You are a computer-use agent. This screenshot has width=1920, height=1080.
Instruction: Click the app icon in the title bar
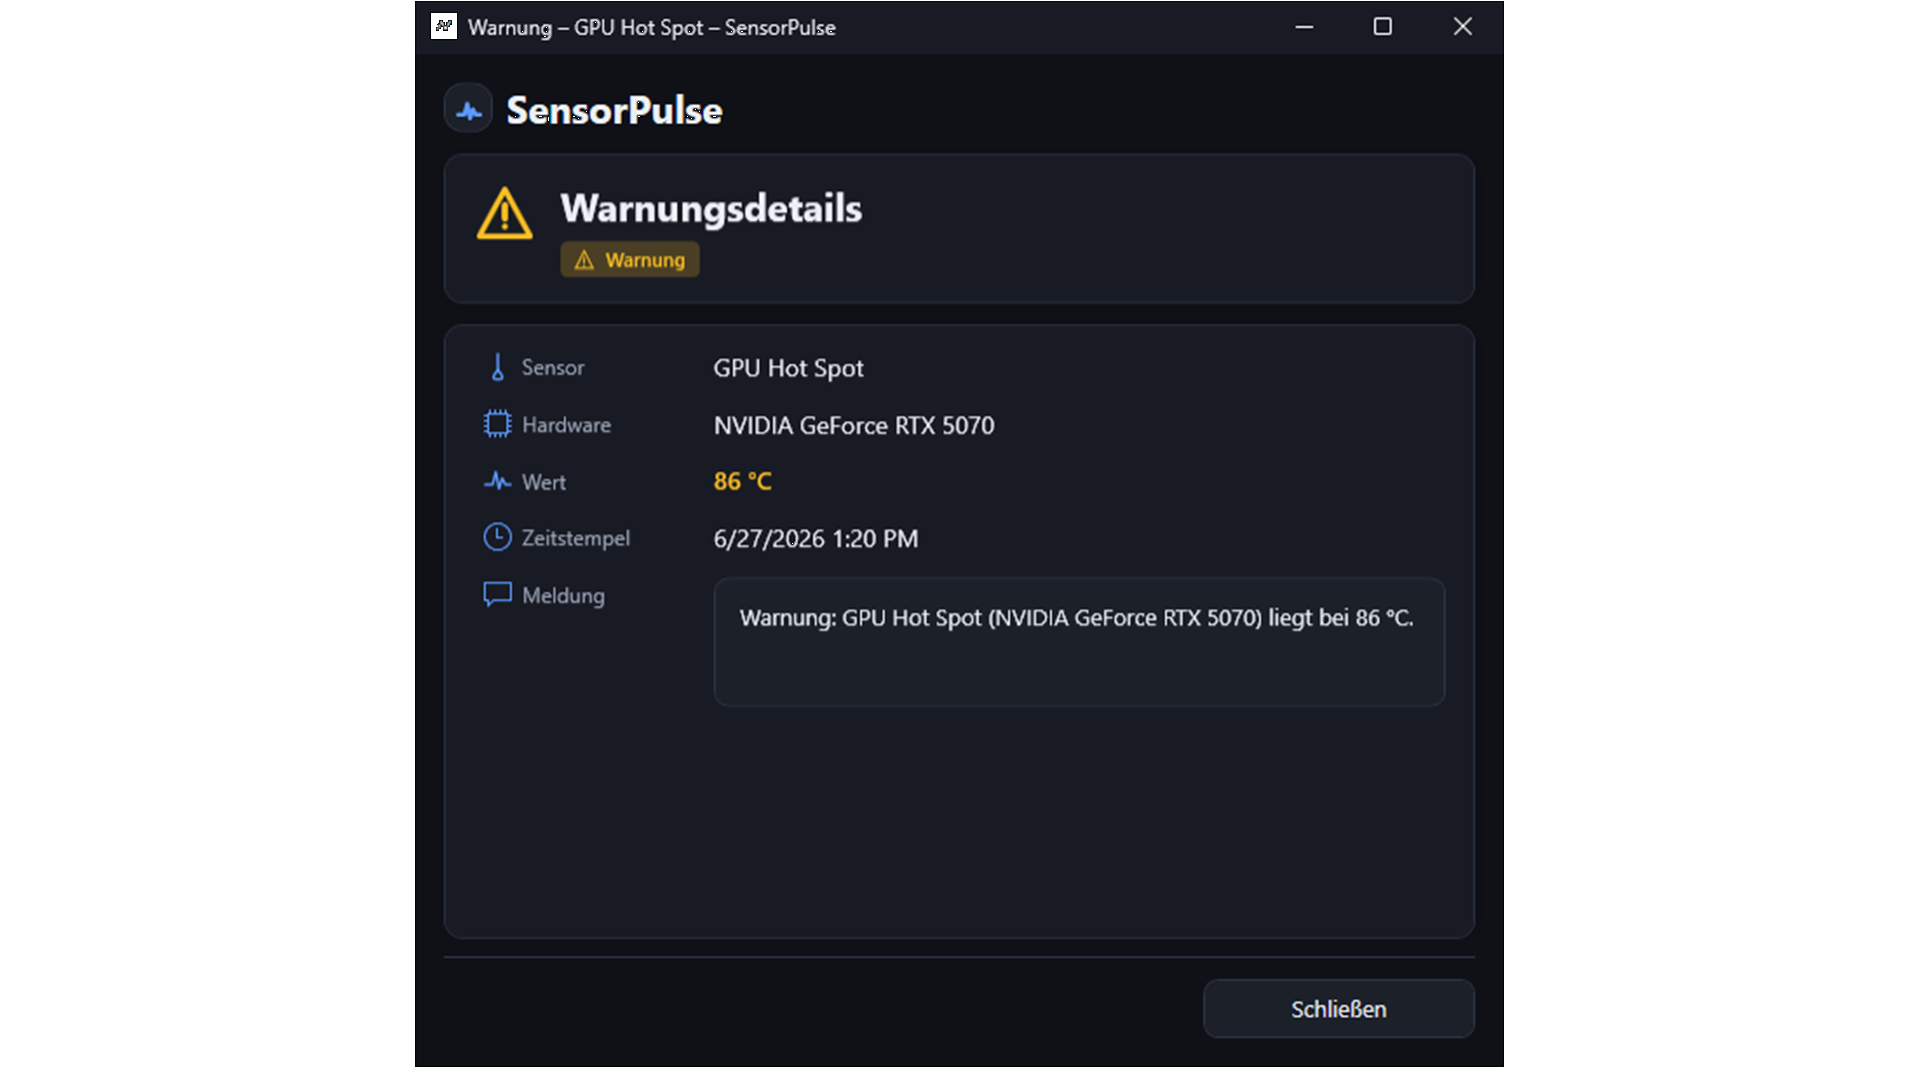tap(443, 26)
